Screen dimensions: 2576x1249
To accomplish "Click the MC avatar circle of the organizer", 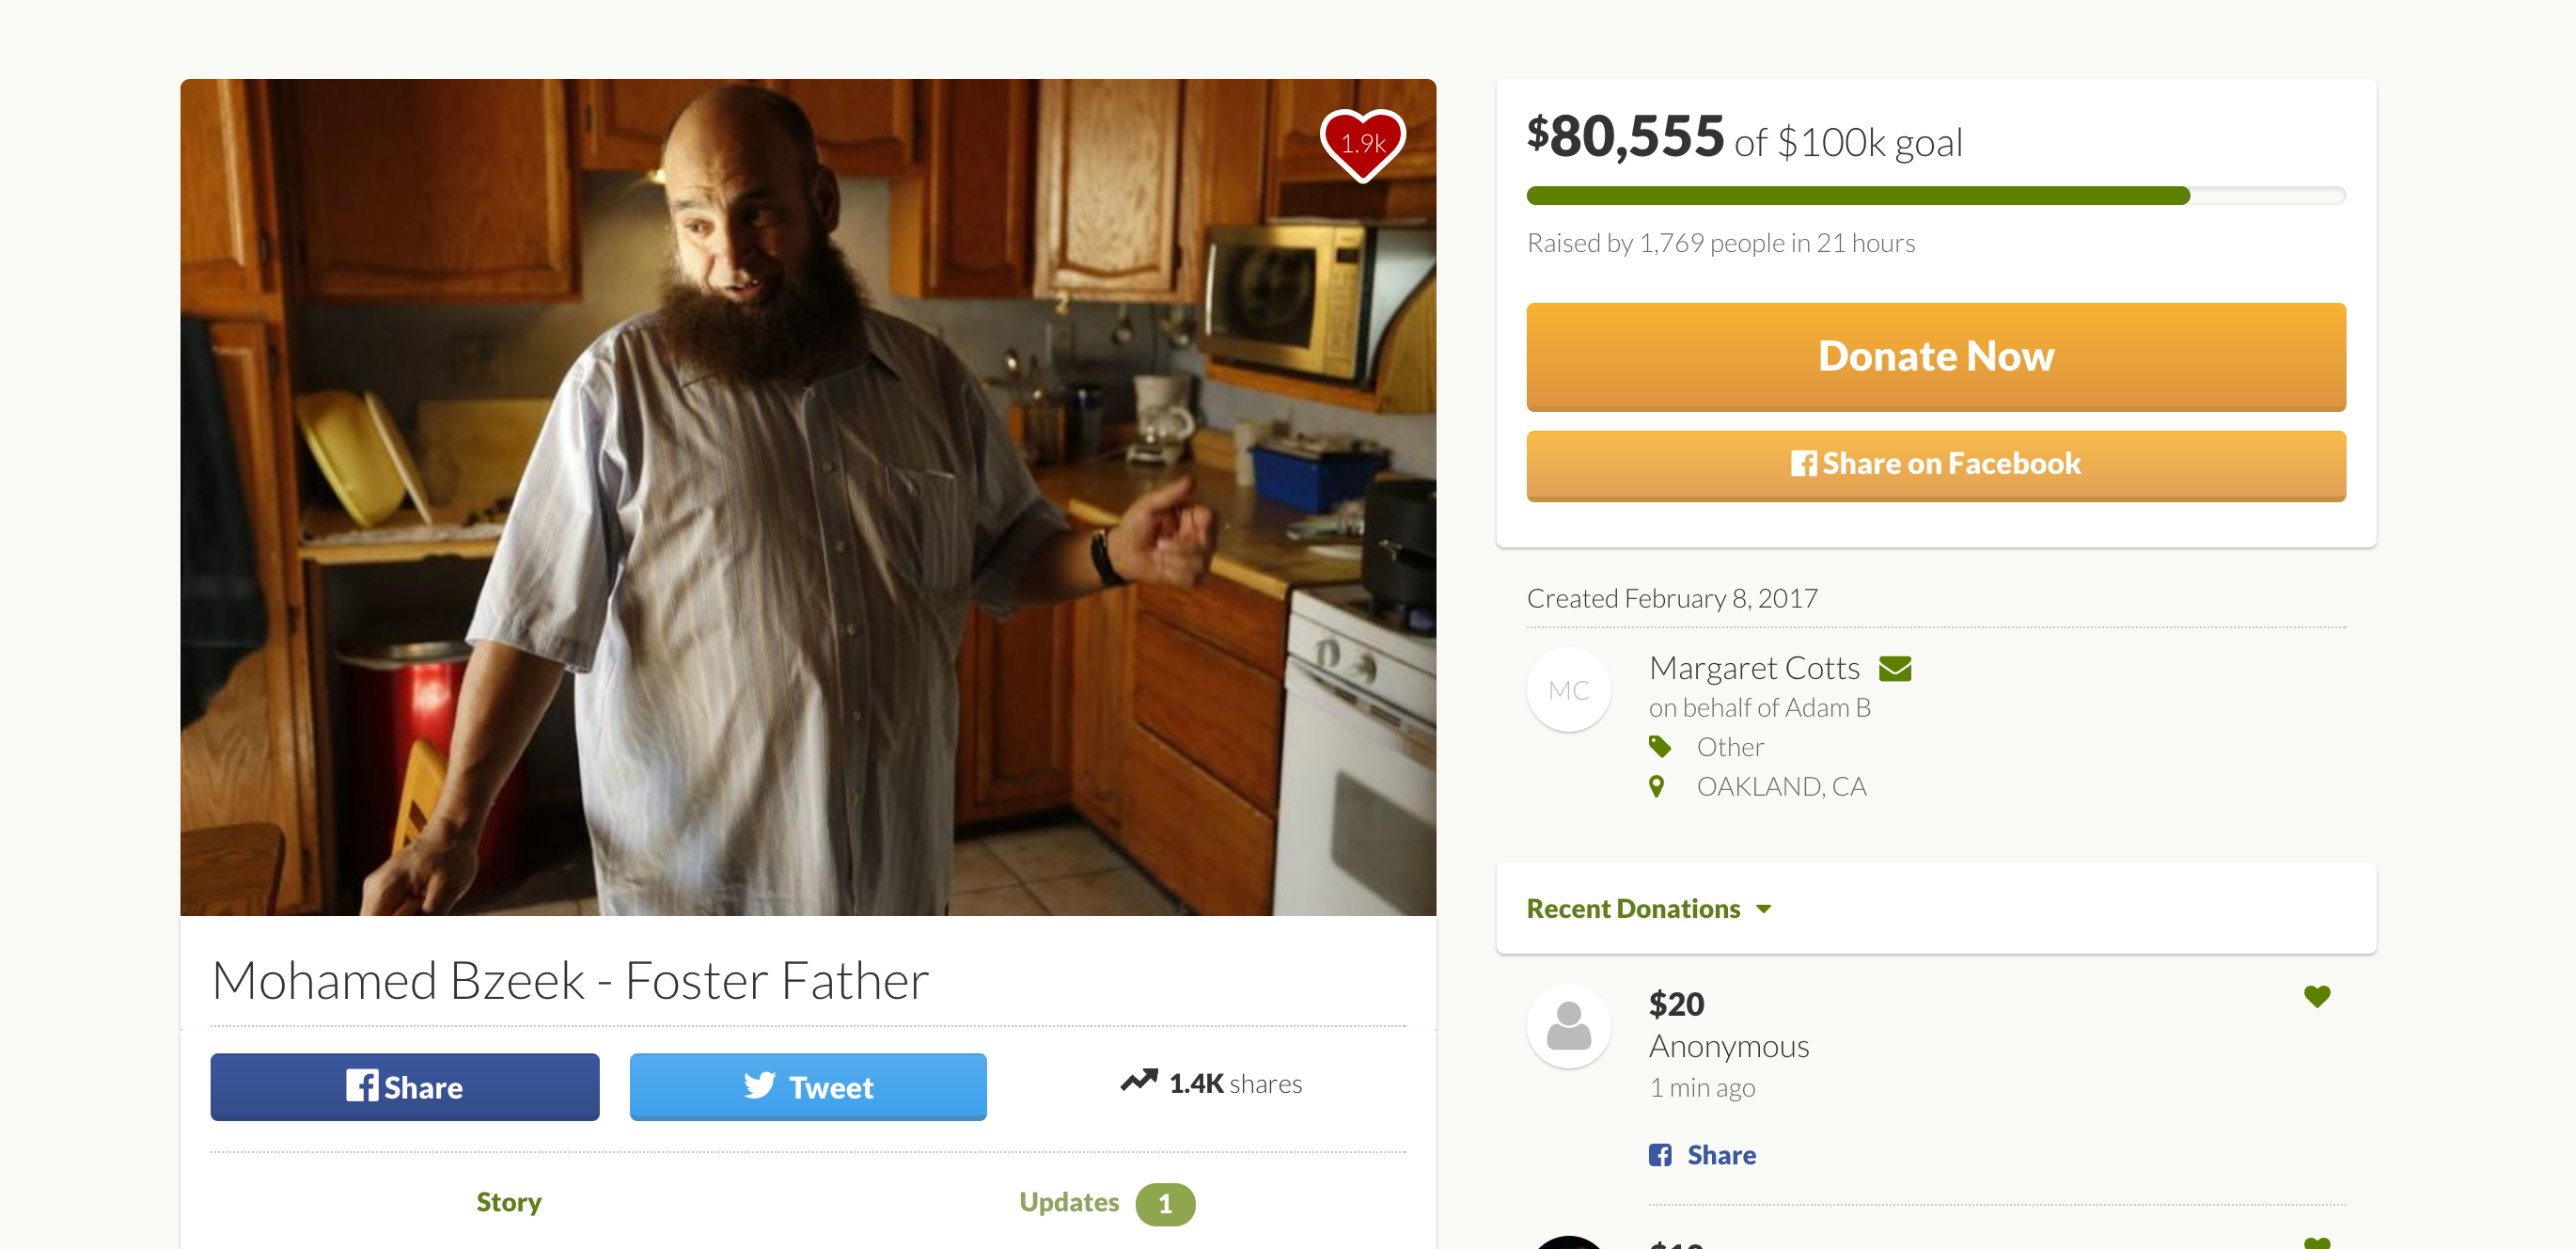I will point(1568,689).
